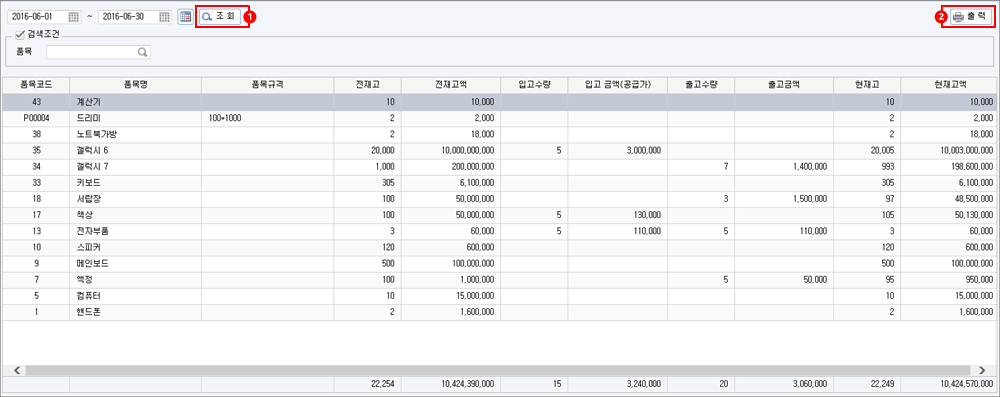Click 10,000,000,000 previous stock amount cell
This screenshot has height=397, width=1000.
(451, 151)
